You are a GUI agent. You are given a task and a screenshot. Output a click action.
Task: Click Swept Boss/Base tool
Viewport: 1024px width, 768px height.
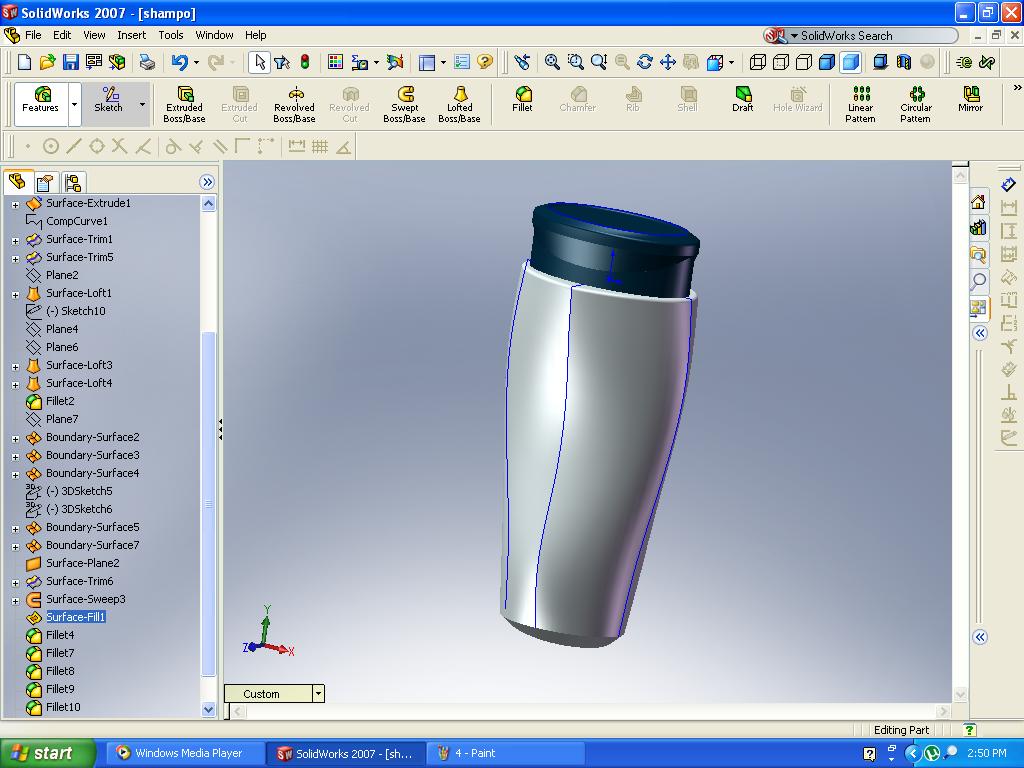404,104
